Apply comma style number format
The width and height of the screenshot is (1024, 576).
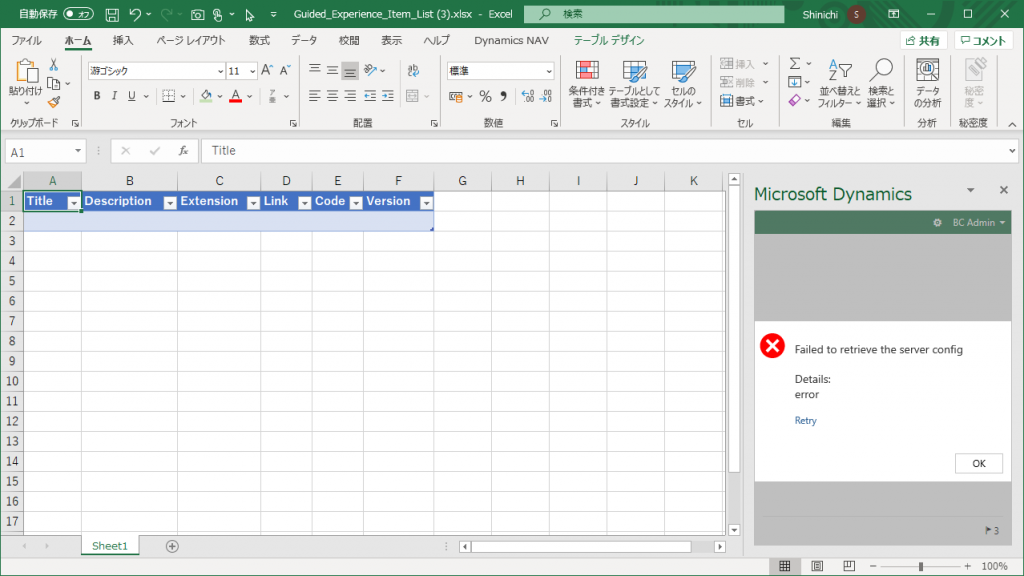504,97
